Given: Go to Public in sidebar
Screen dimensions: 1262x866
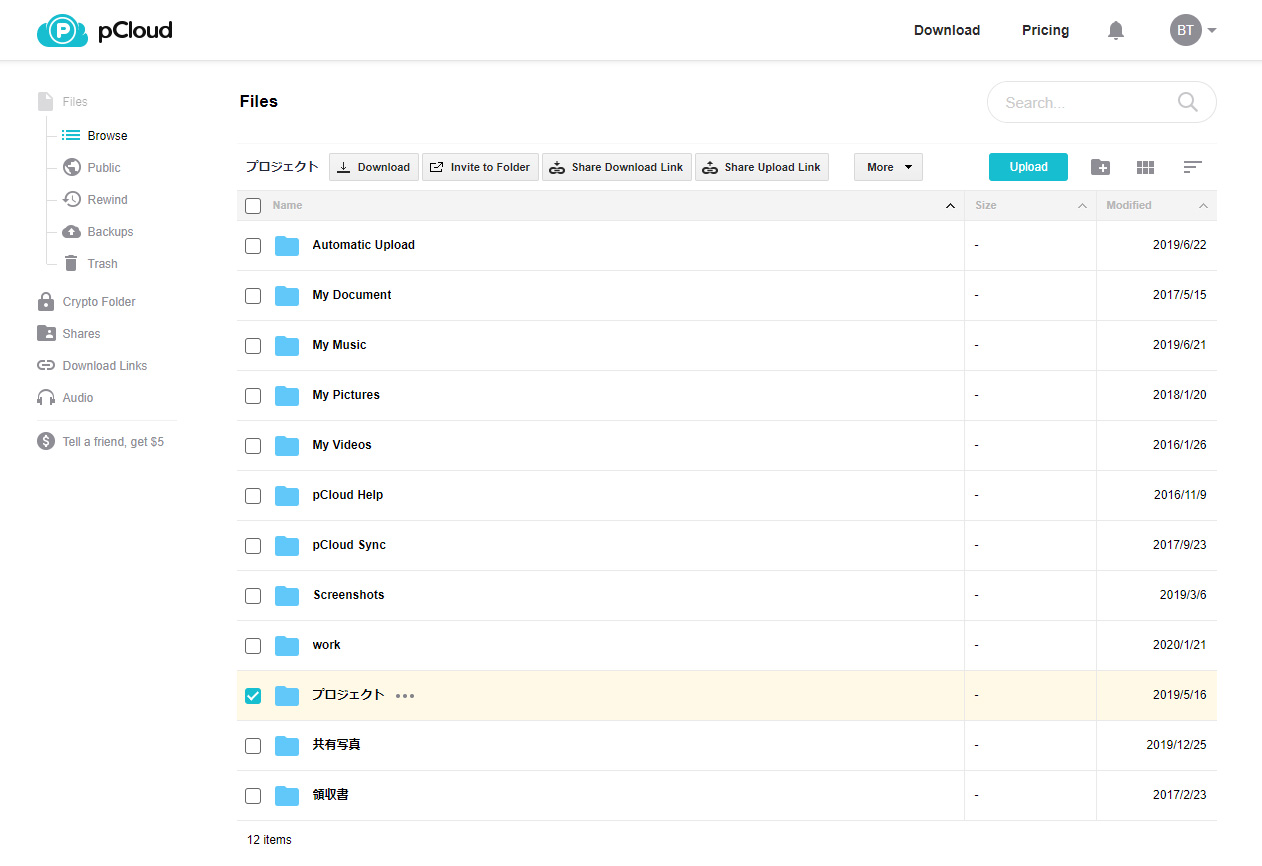Looking at the screenshot, I should pyautogui.click(x=104, y=168).
